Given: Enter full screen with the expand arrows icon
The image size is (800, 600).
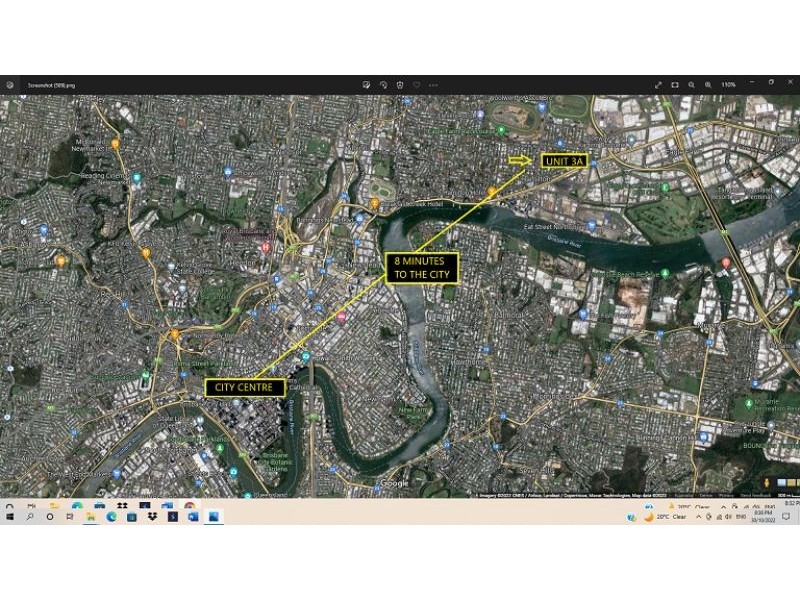Looking at the screenshot, I should (x=658, y=85).
